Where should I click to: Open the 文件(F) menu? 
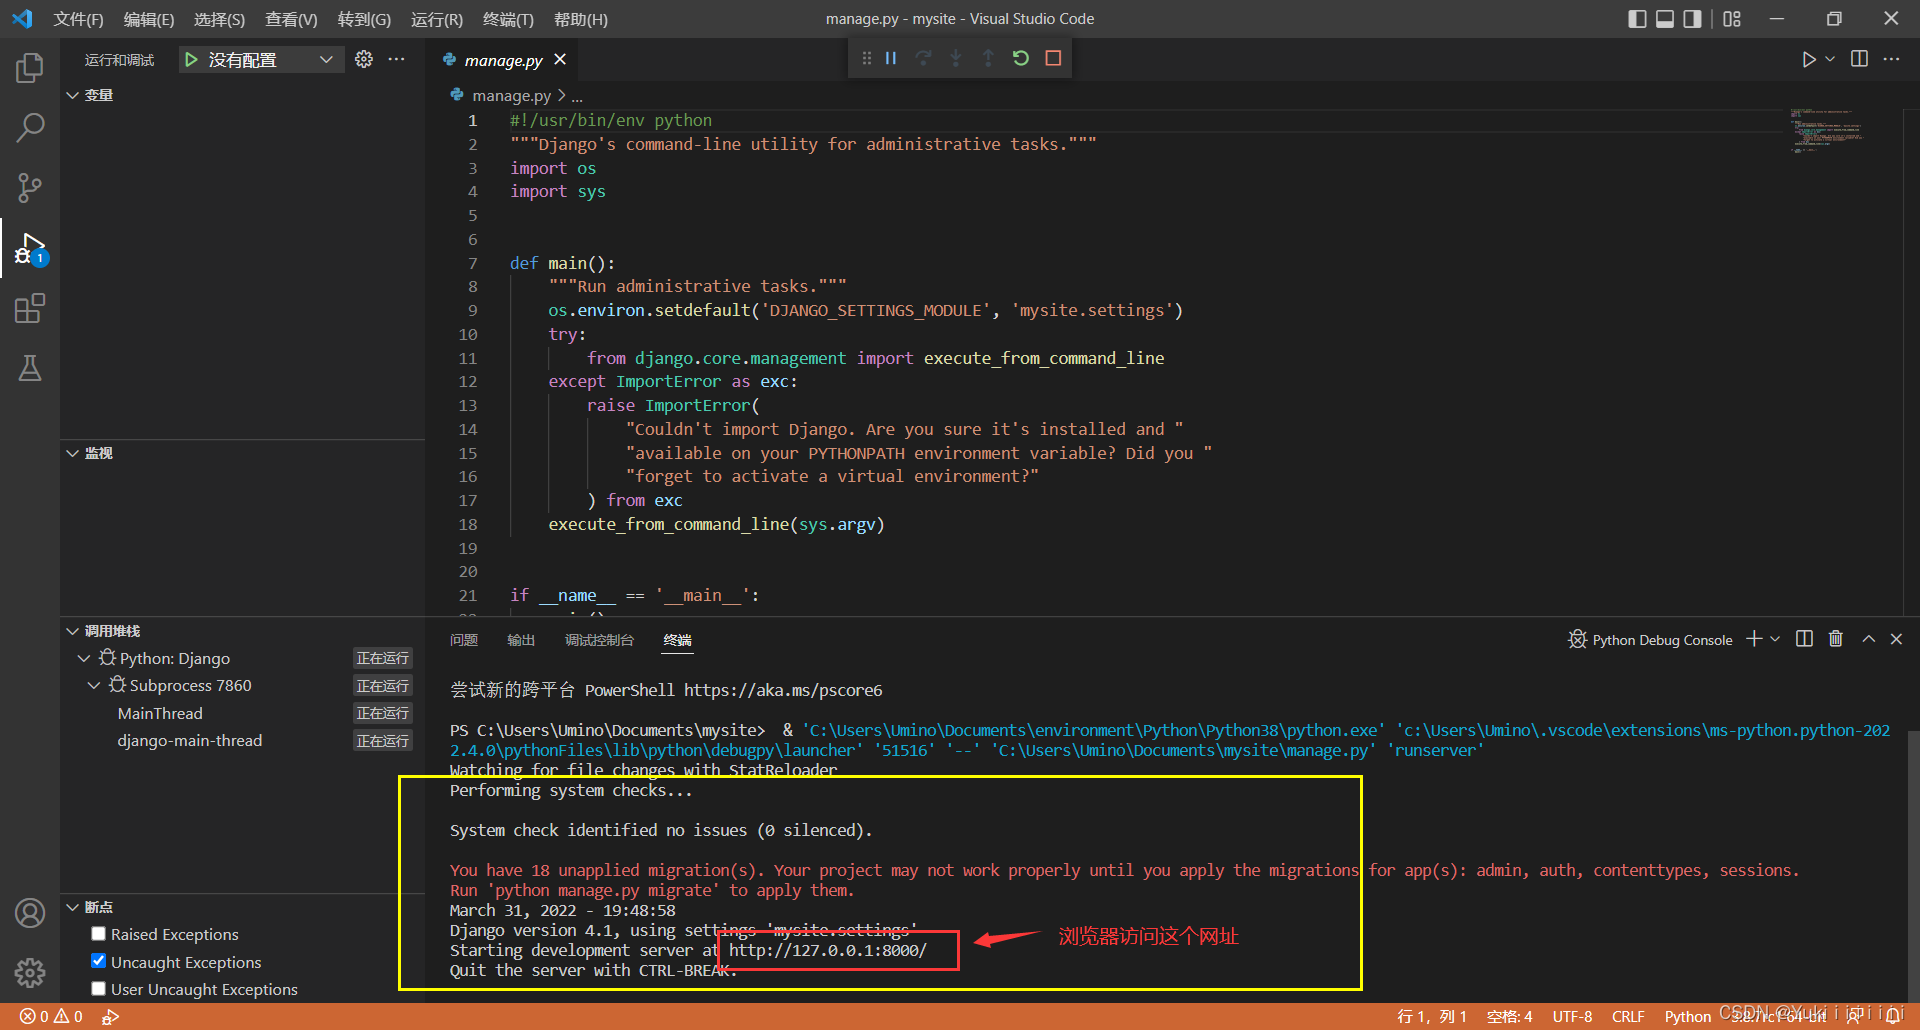click(78, 19)
